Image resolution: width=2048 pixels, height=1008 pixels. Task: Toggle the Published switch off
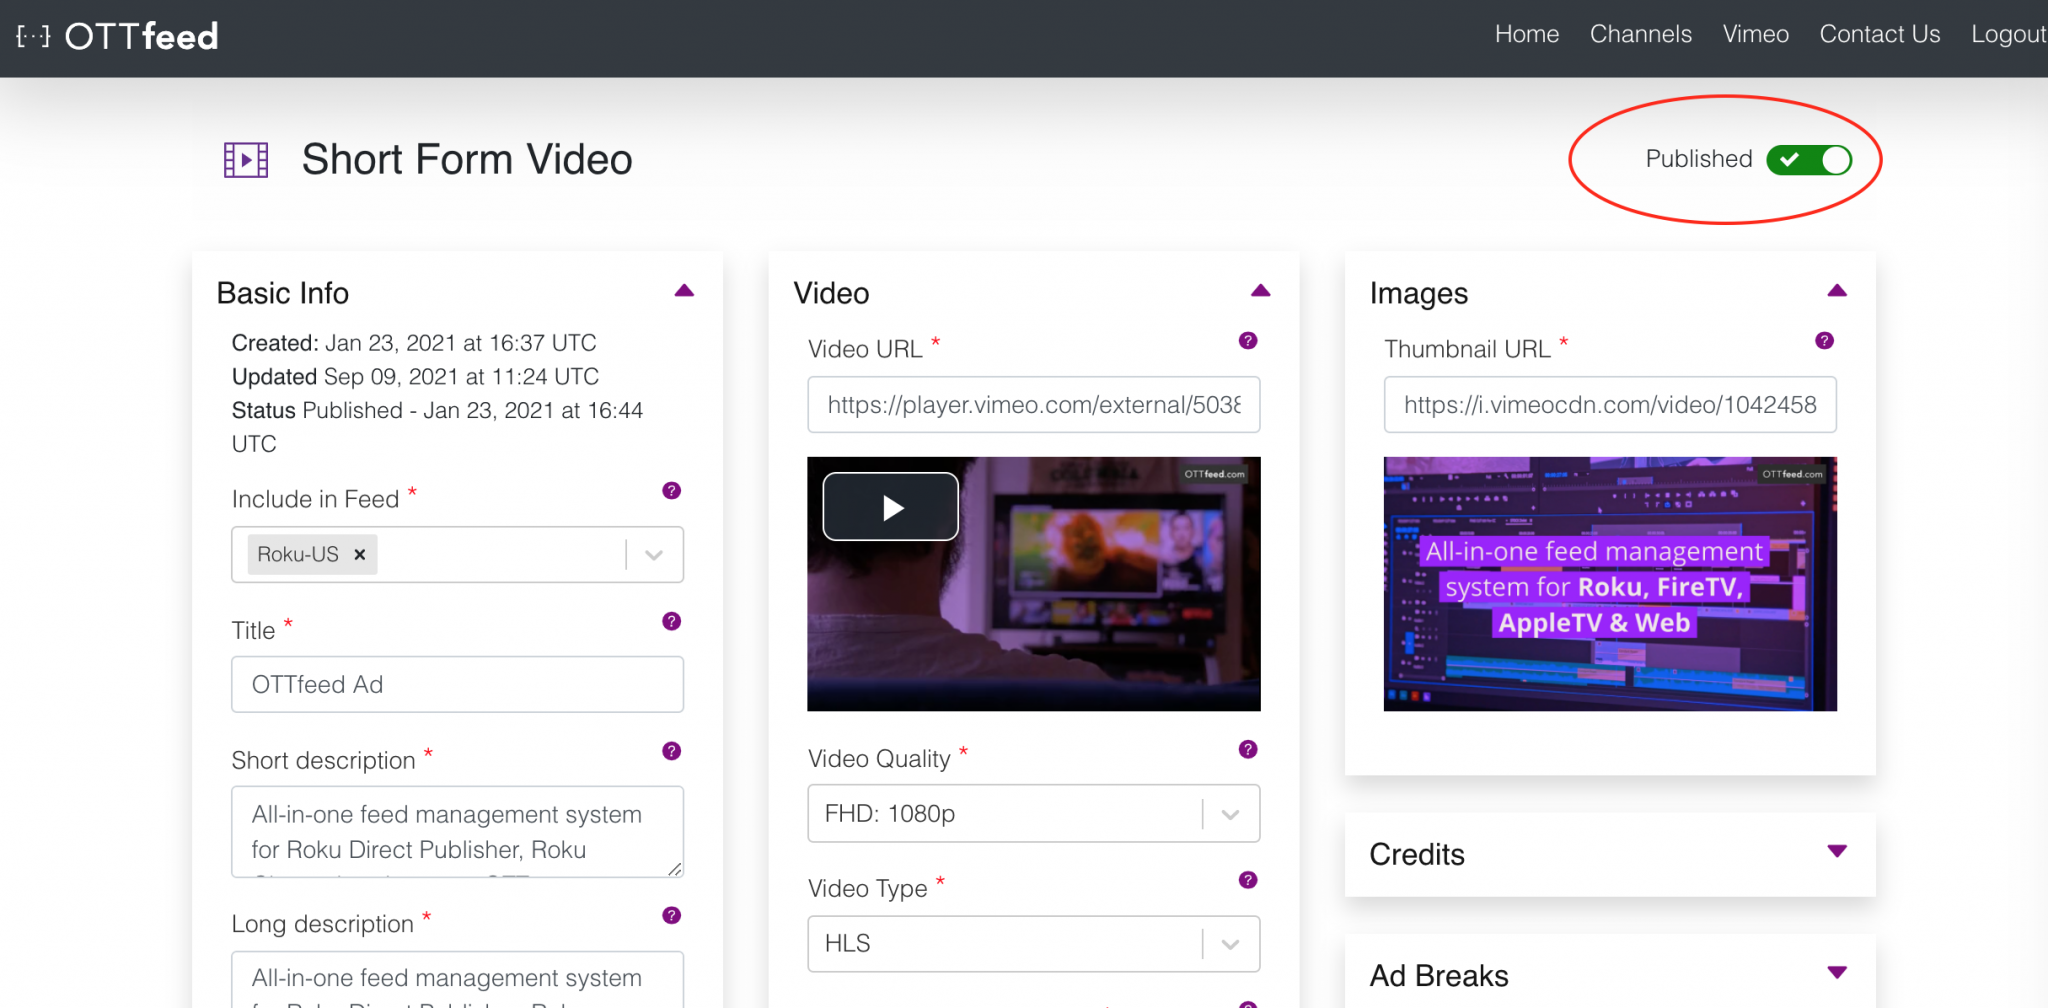[x=1808, y=159]
